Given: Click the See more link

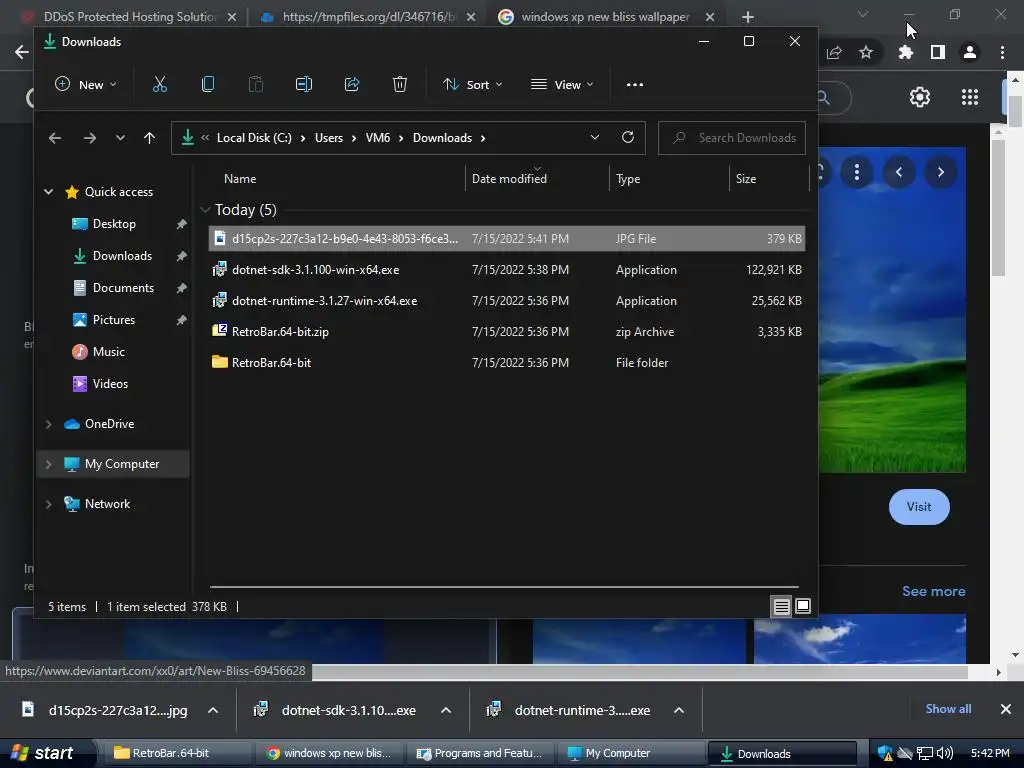Looking at the screenshot, I should [x=933, y=591].
